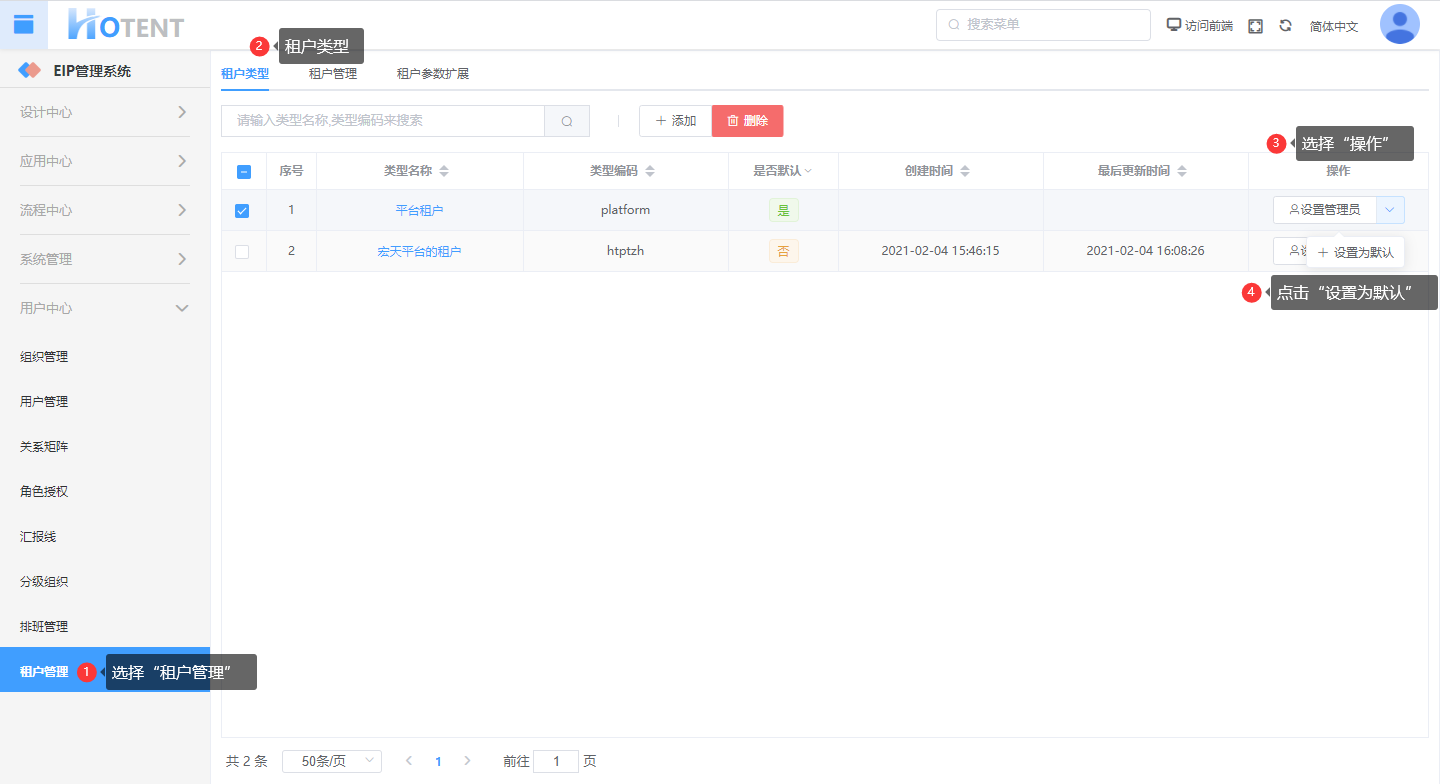
Task: Sort by 创建时间 column arrows
Action: [965, 171]
